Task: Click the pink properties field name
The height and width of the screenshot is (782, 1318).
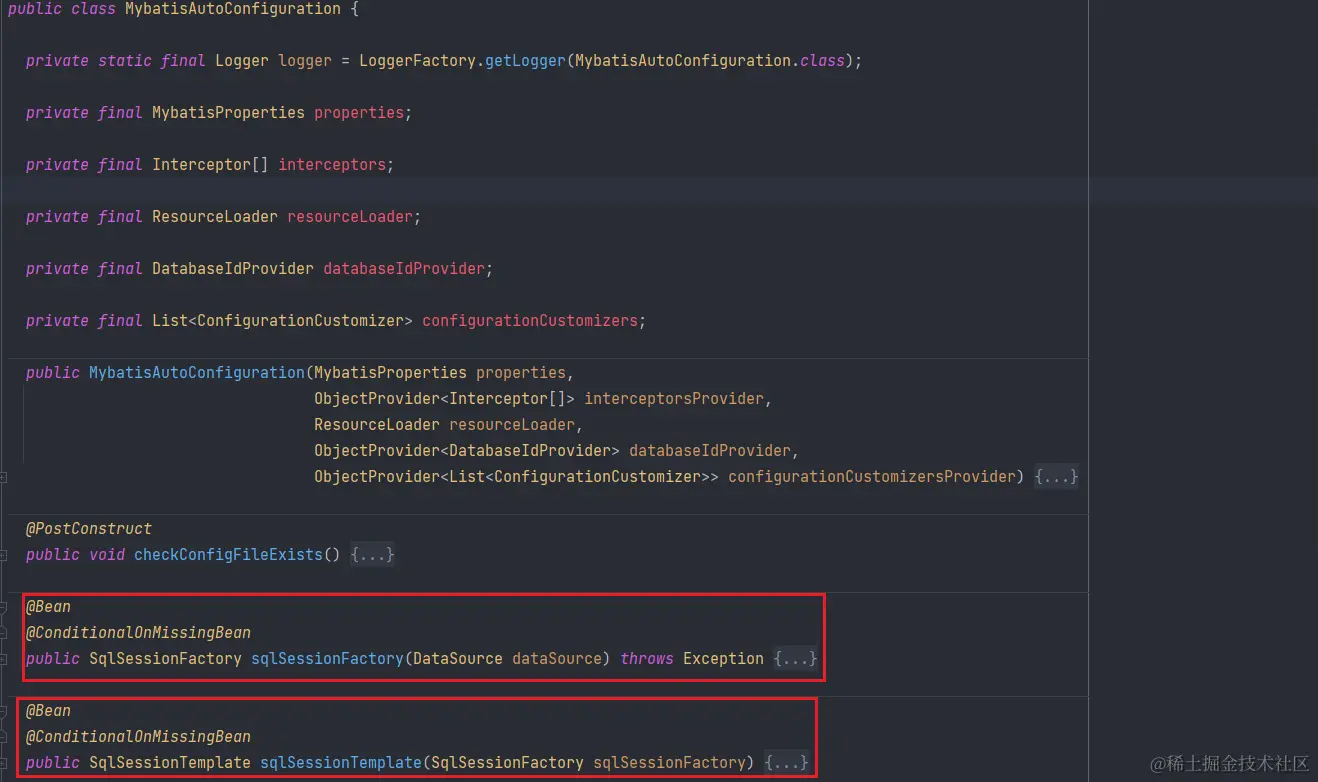Action: 359,113
